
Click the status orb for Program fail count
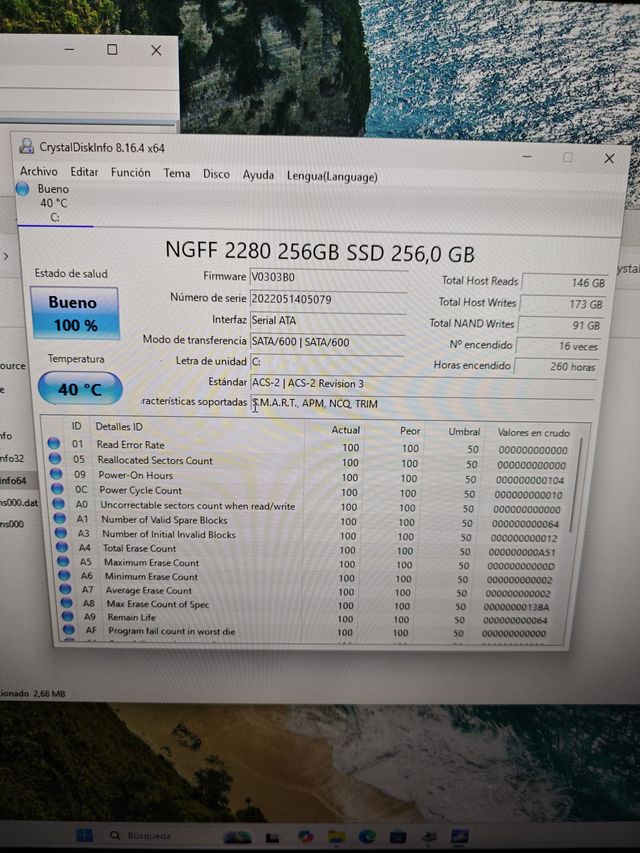pyautogui.click(x=69, y=629)
